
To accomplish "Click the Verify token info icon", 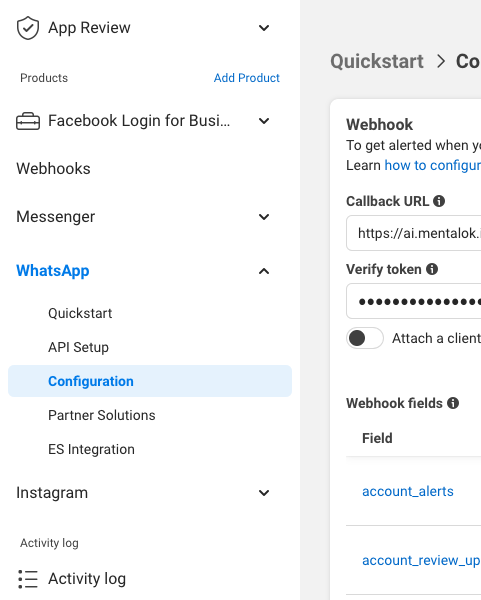I will click(x=432, y=269).
